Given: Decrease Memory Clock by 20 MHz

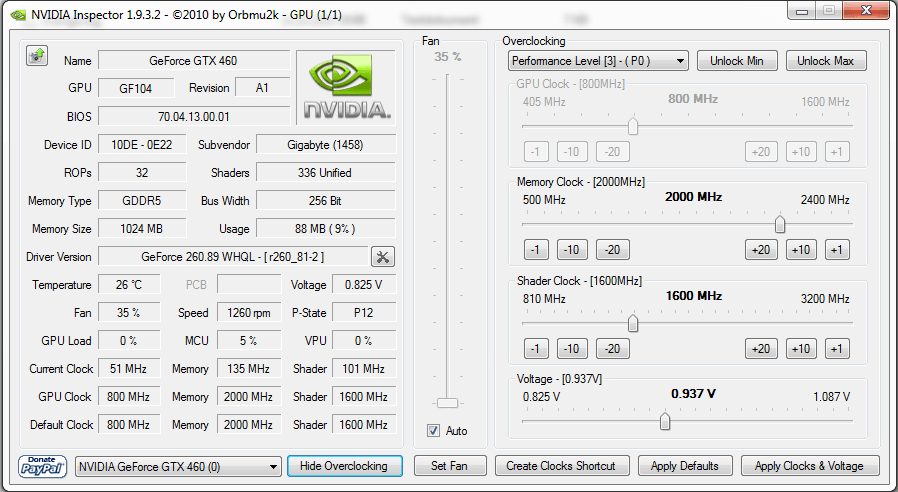Looking at the screenshot, I should point(613,250).
